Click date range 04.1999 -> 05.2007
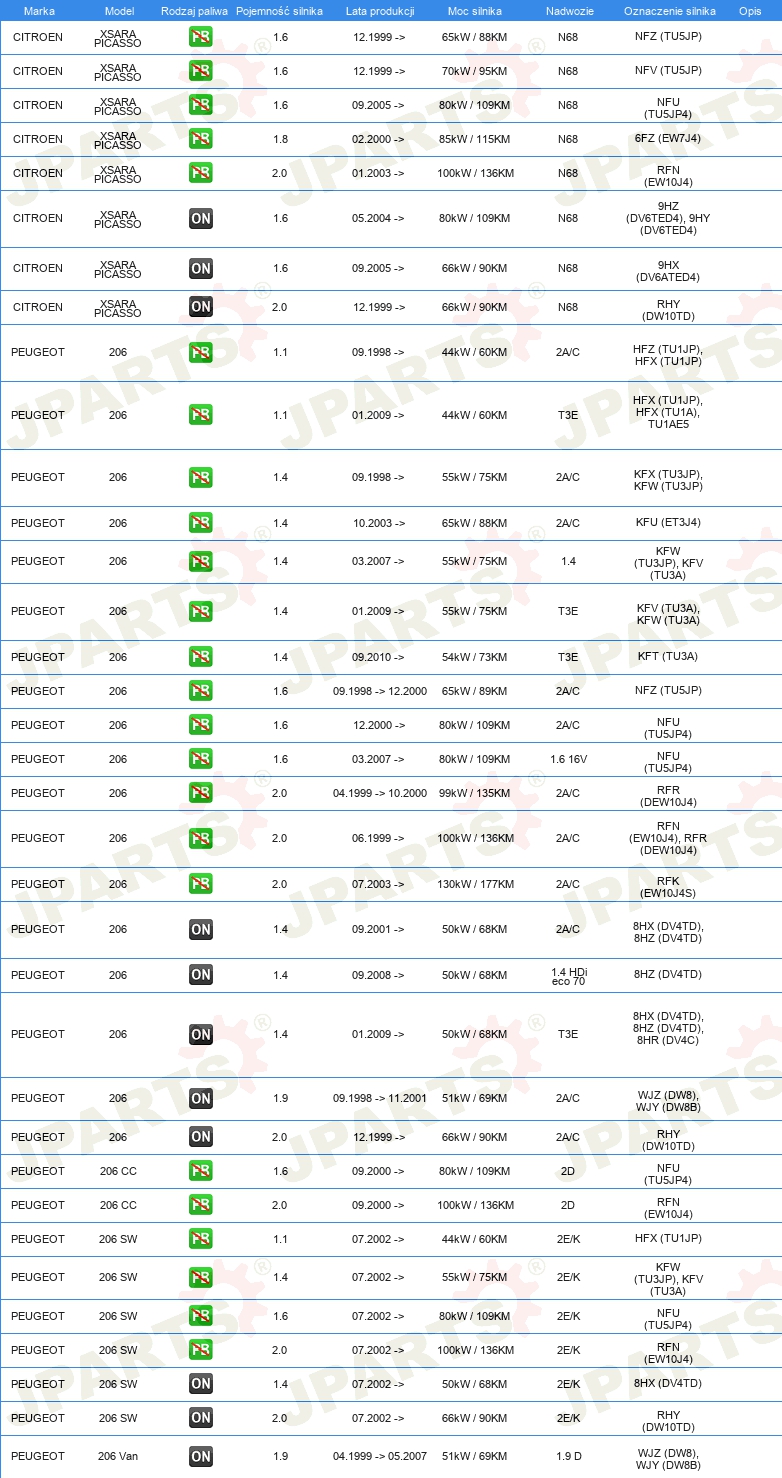The width and height of the screenshot is (782, 1478). (x=380, y=1456)
